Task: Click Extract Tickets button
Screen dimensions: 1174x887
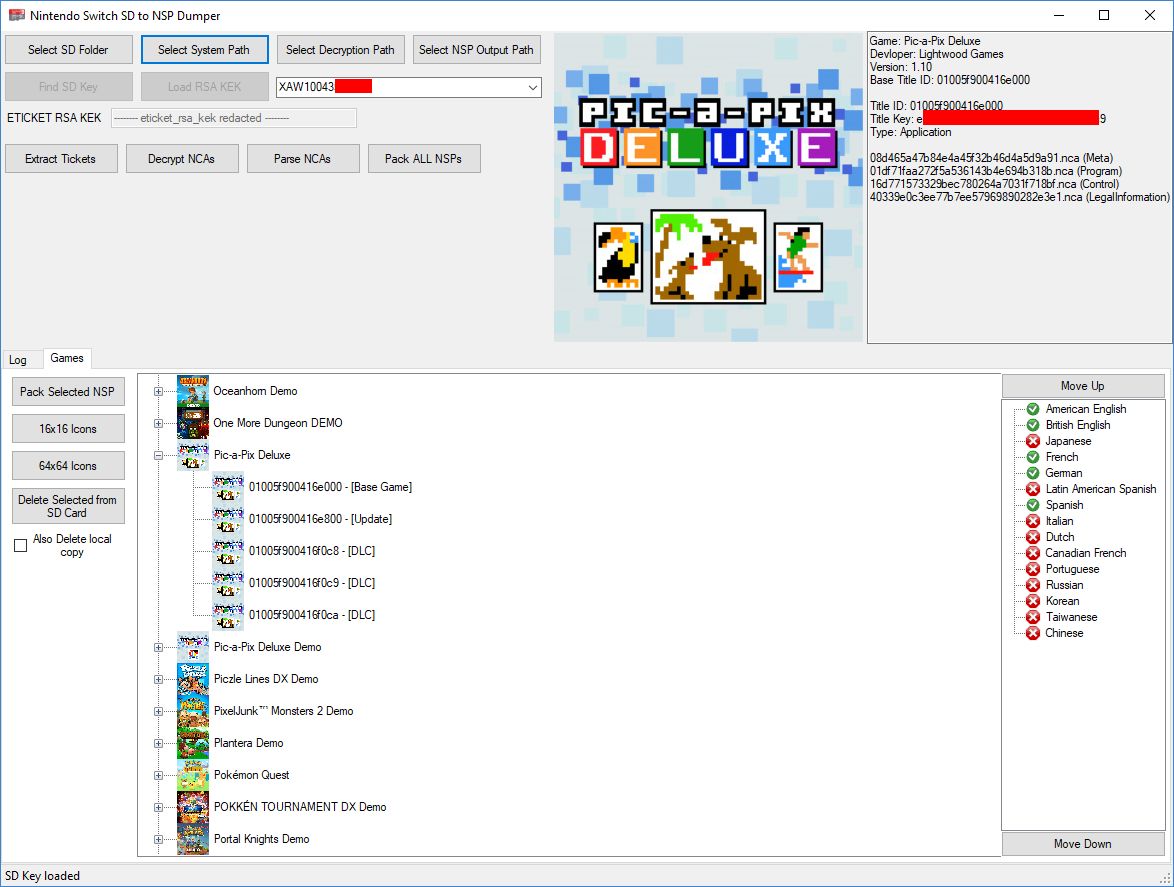Action: pos(61,159)
